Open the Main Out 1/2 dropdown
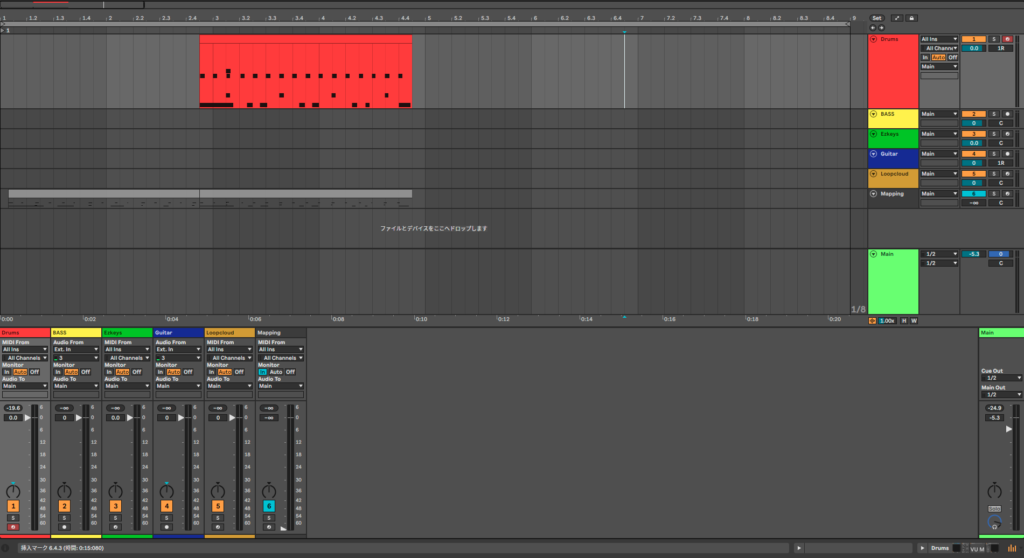 point(1000,395)
